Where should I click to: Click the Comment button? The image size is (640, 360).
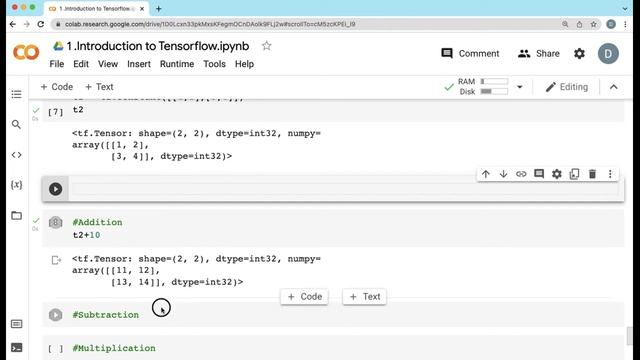click(470, 53)
